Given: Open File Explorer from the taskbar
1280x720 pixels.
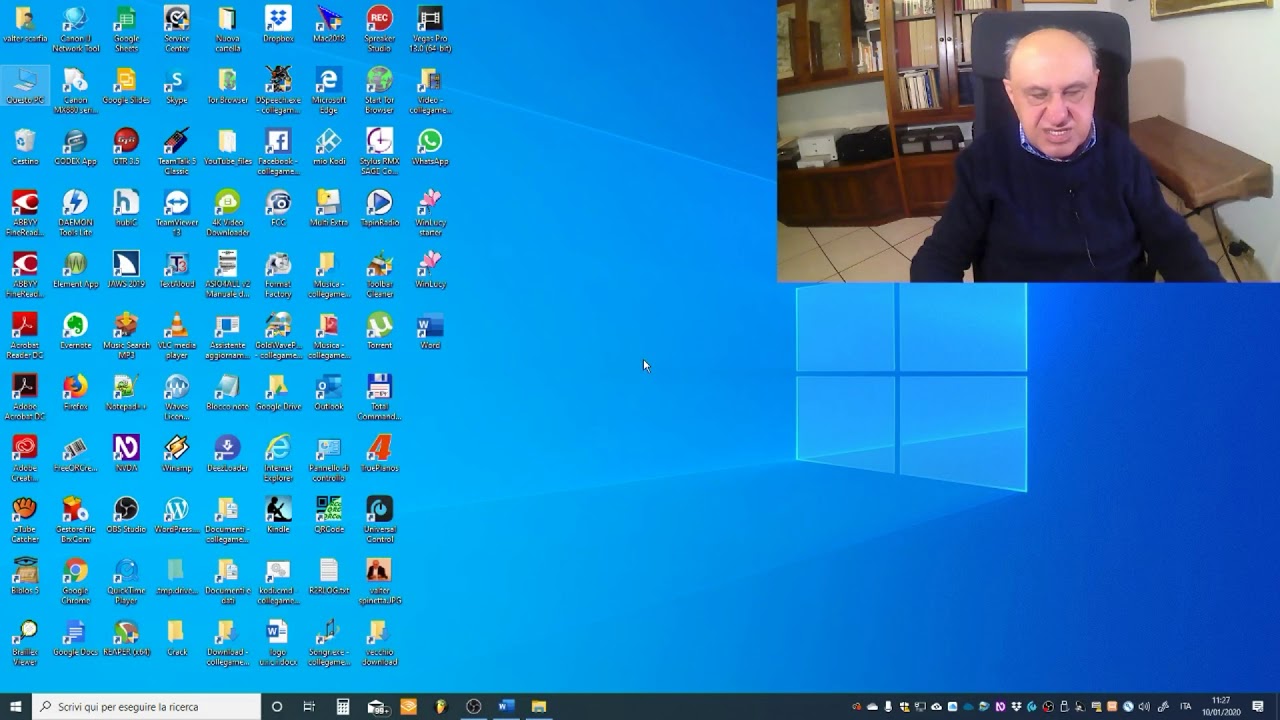Looking at the screenshot, I should pyautogui.click(x=539, y=706).
